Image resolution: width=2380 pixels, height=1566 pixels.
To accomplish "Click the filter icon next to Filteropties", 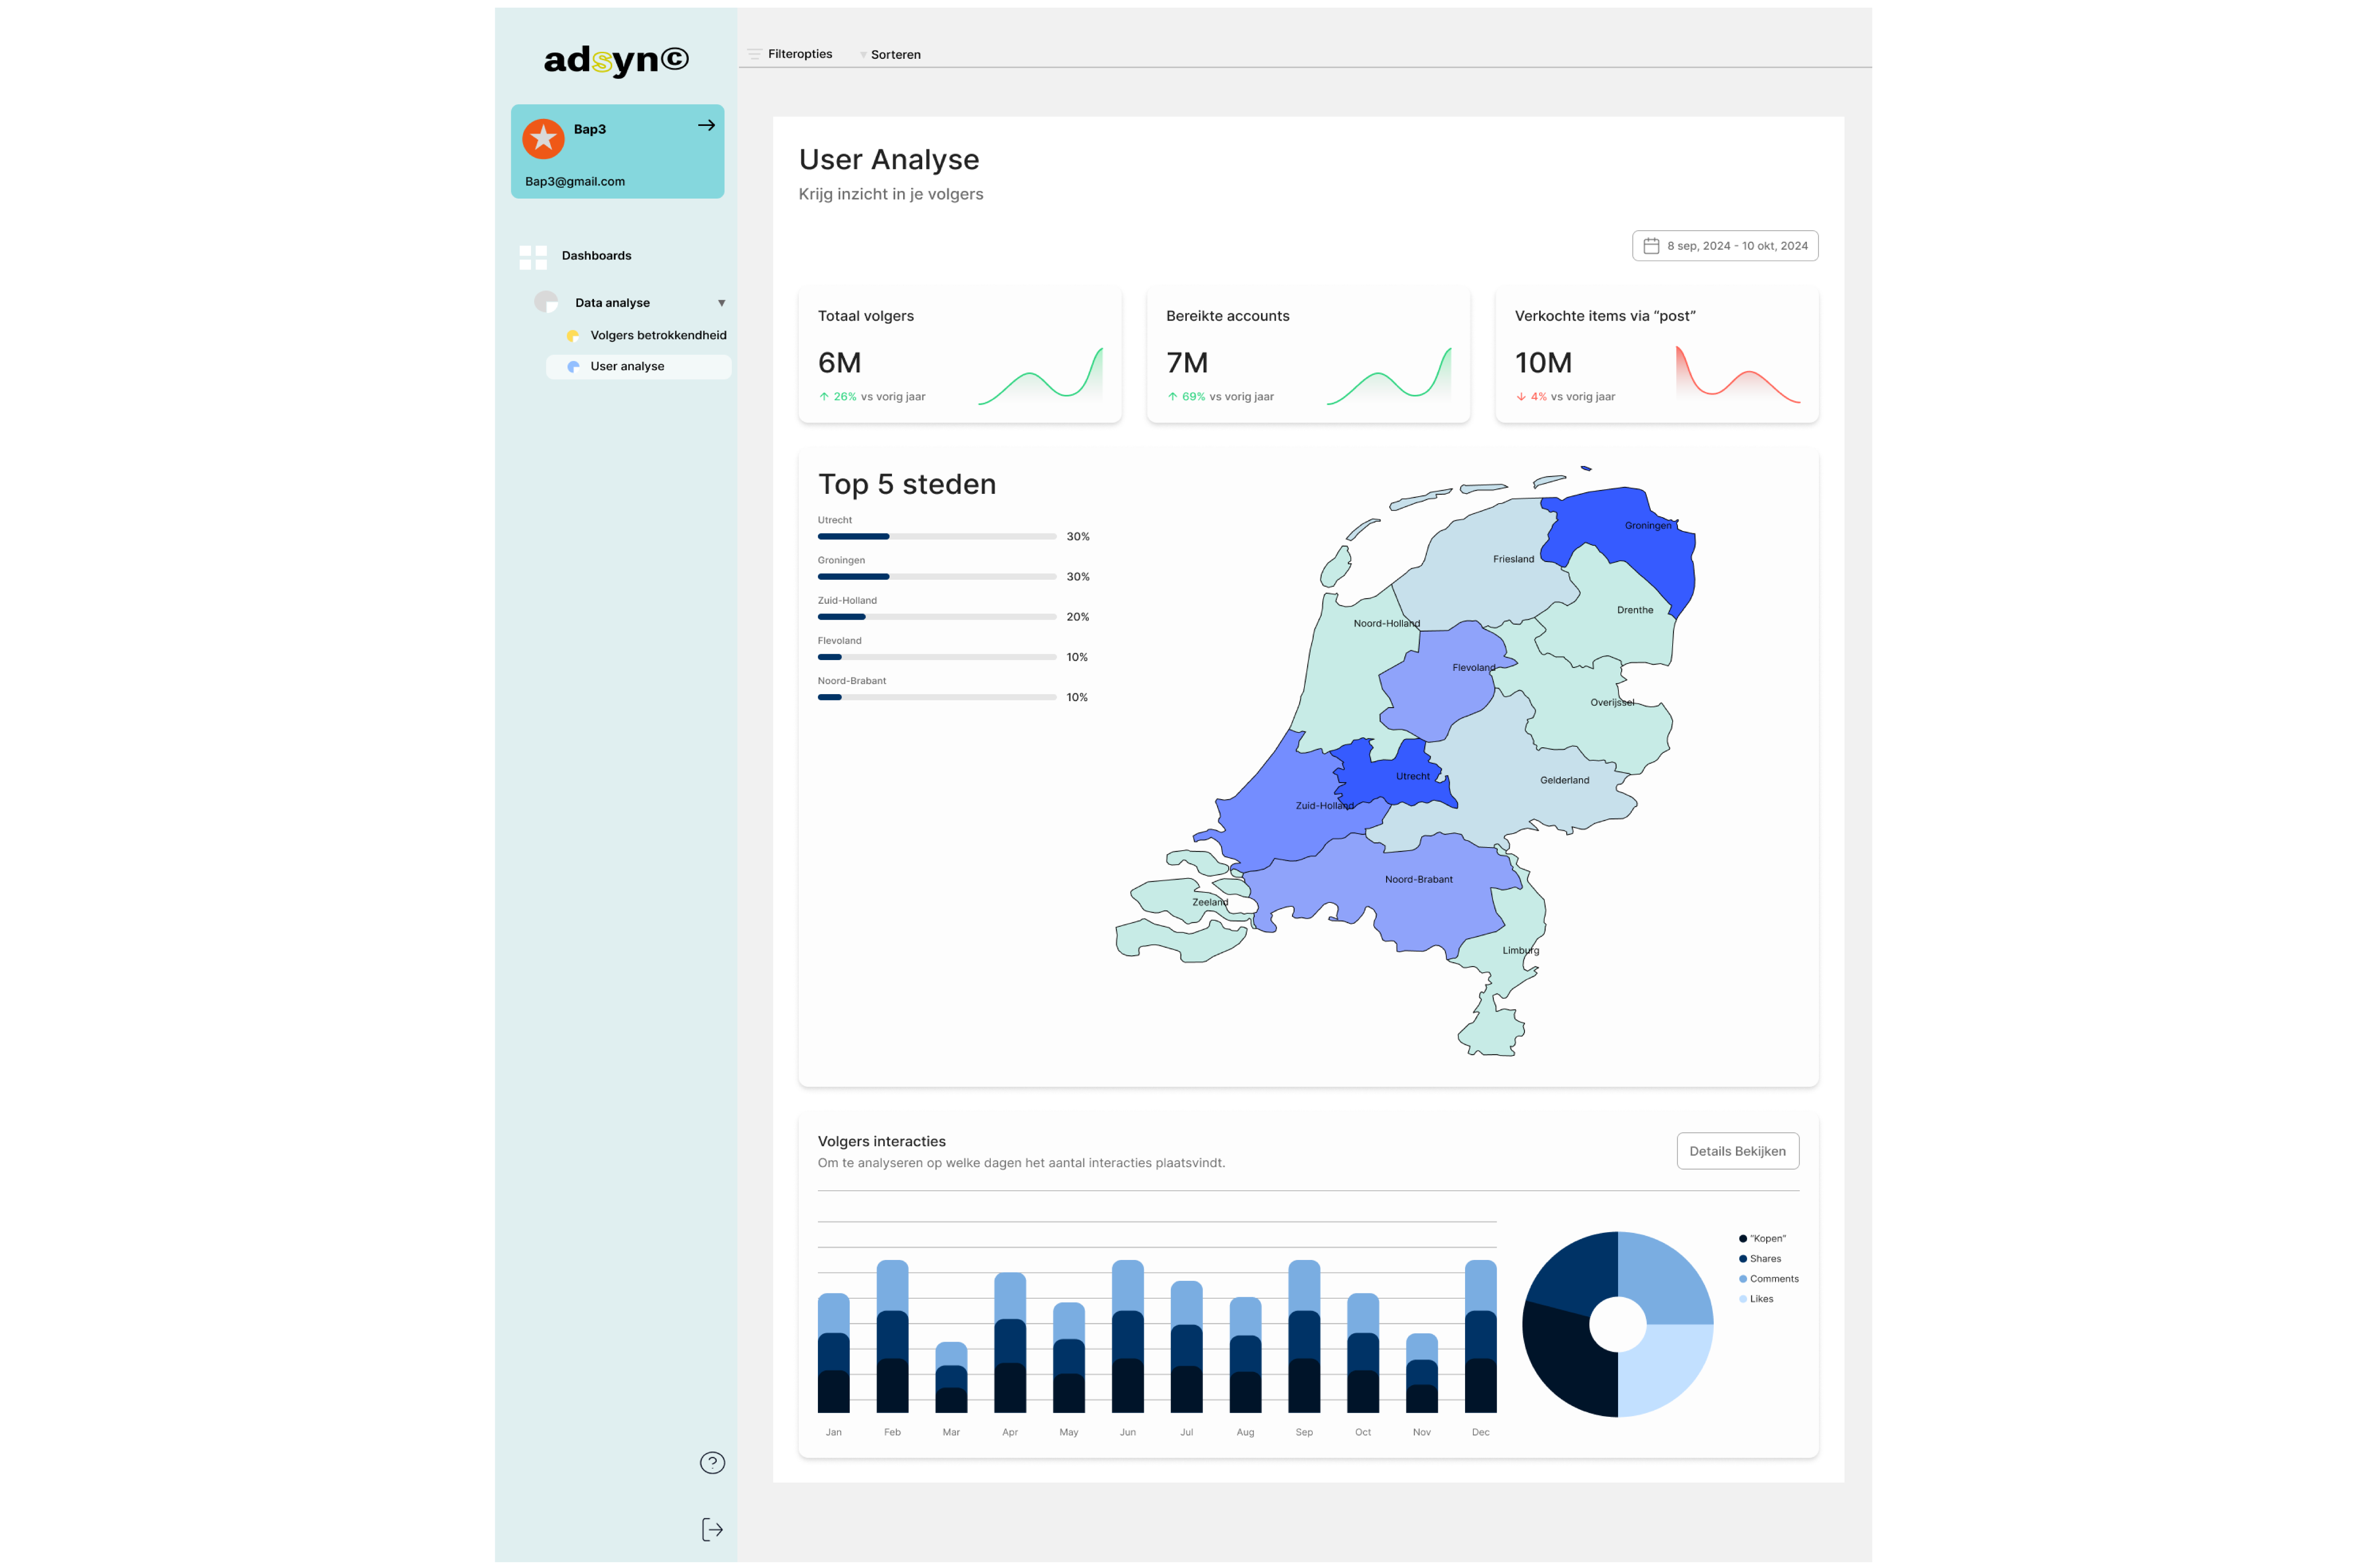I will tap(755, 54).
